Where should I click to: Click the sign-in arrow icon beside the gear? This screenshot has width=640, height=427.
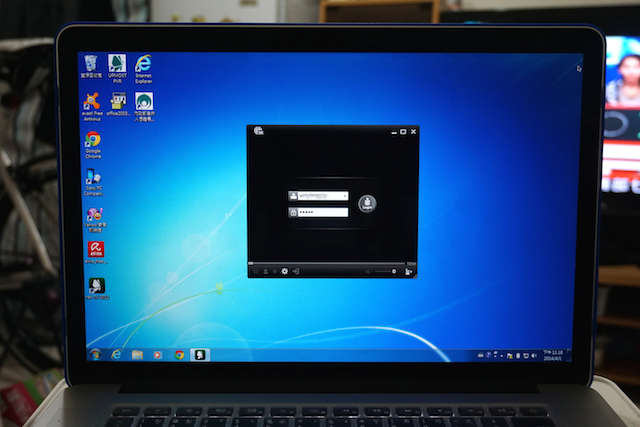coord(296,271)
